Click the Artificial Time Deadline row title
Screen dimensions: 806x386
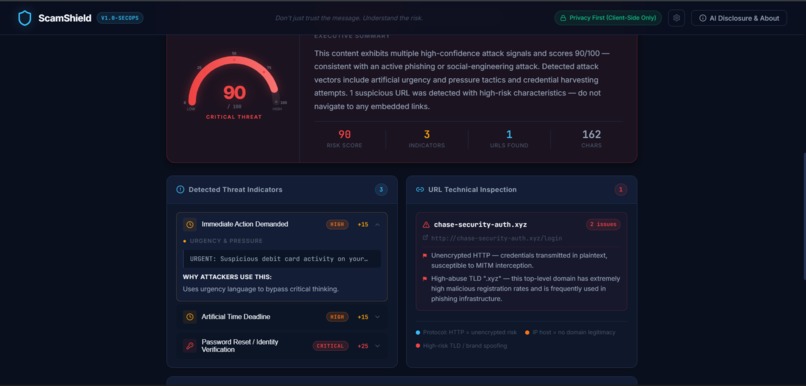(235, 317)
